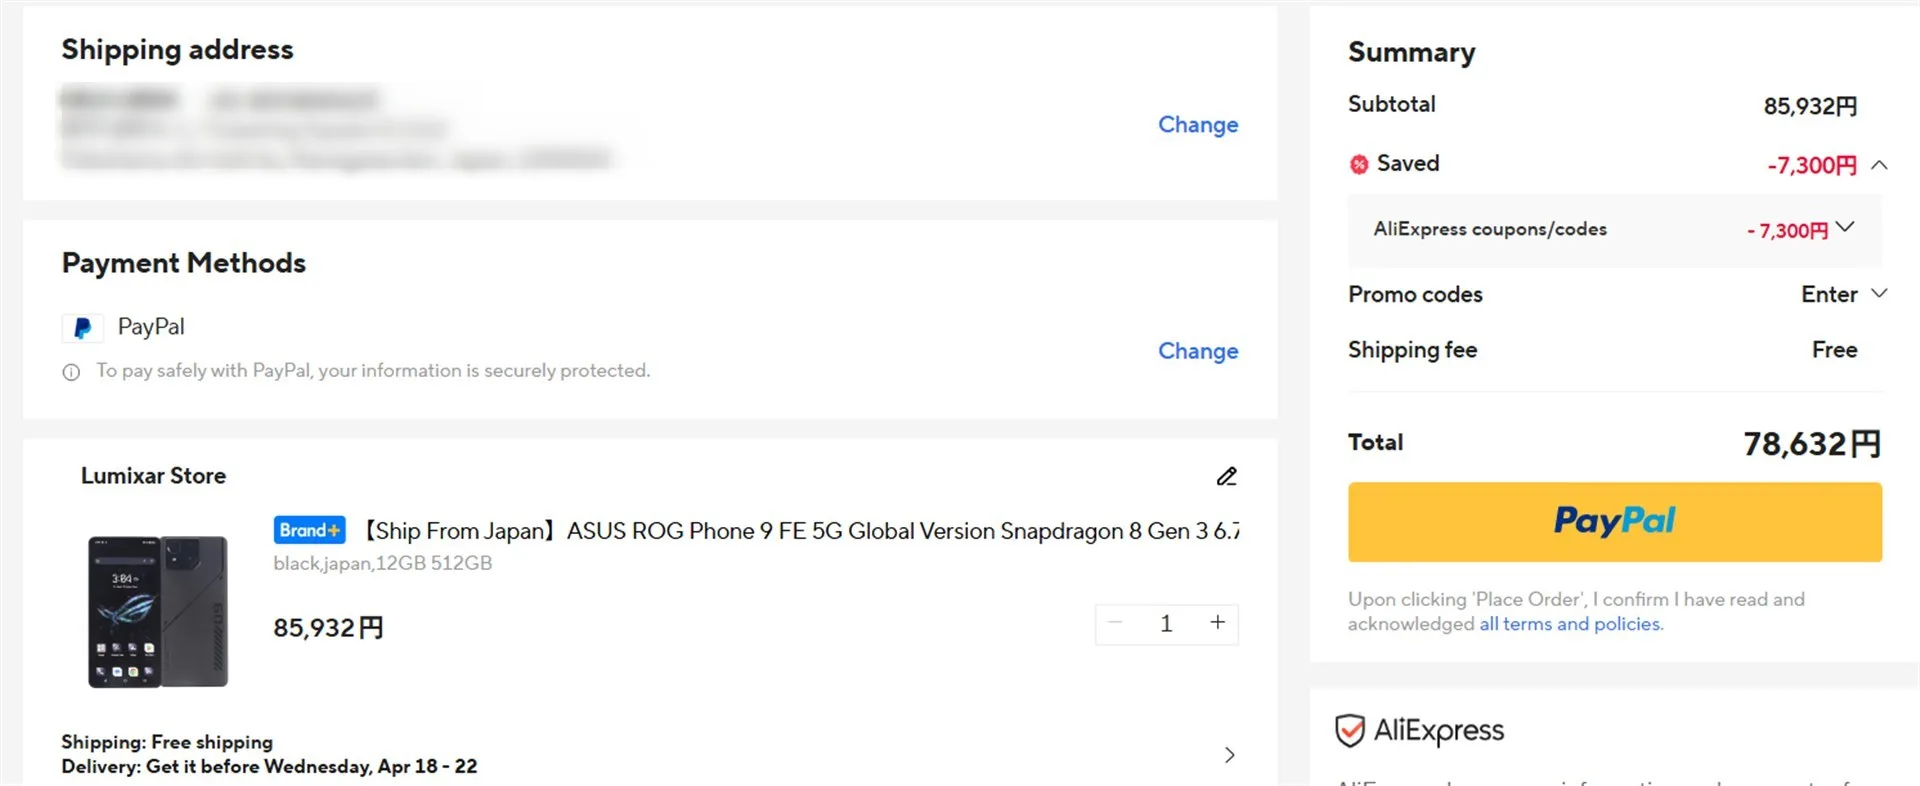Change the shipping address
Screen dimensions: 1920x786
(1197, 125)
